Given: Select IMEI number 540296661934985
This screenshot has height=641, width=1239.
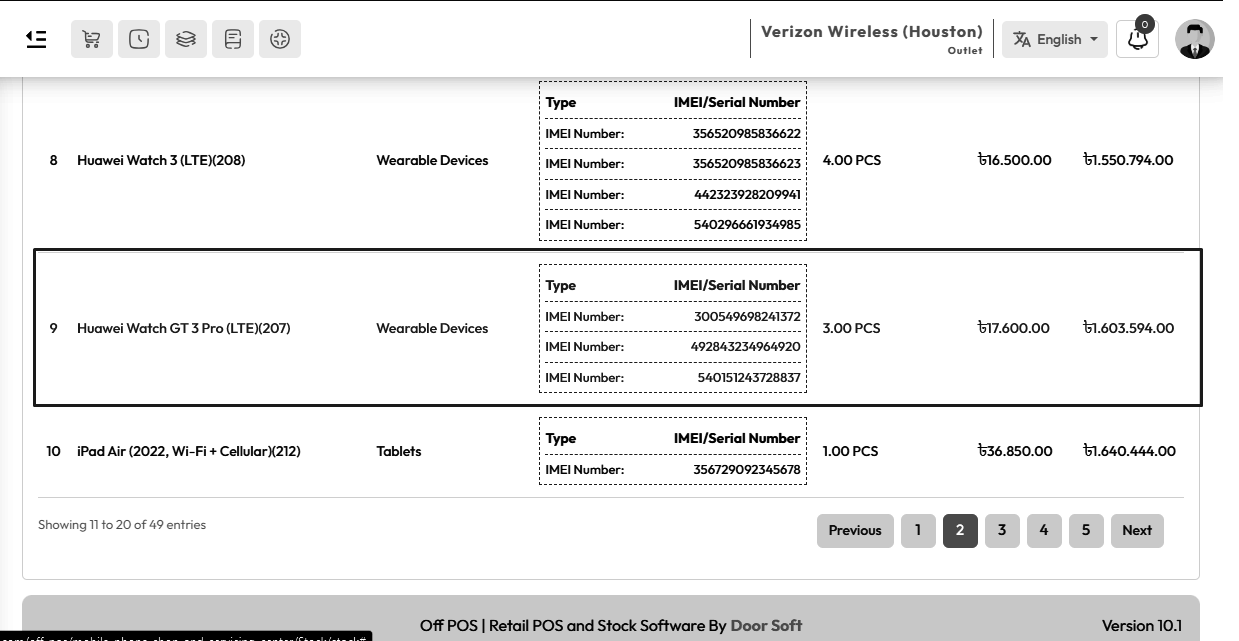Looking at the screenshot, I should (x=747, y=224).
